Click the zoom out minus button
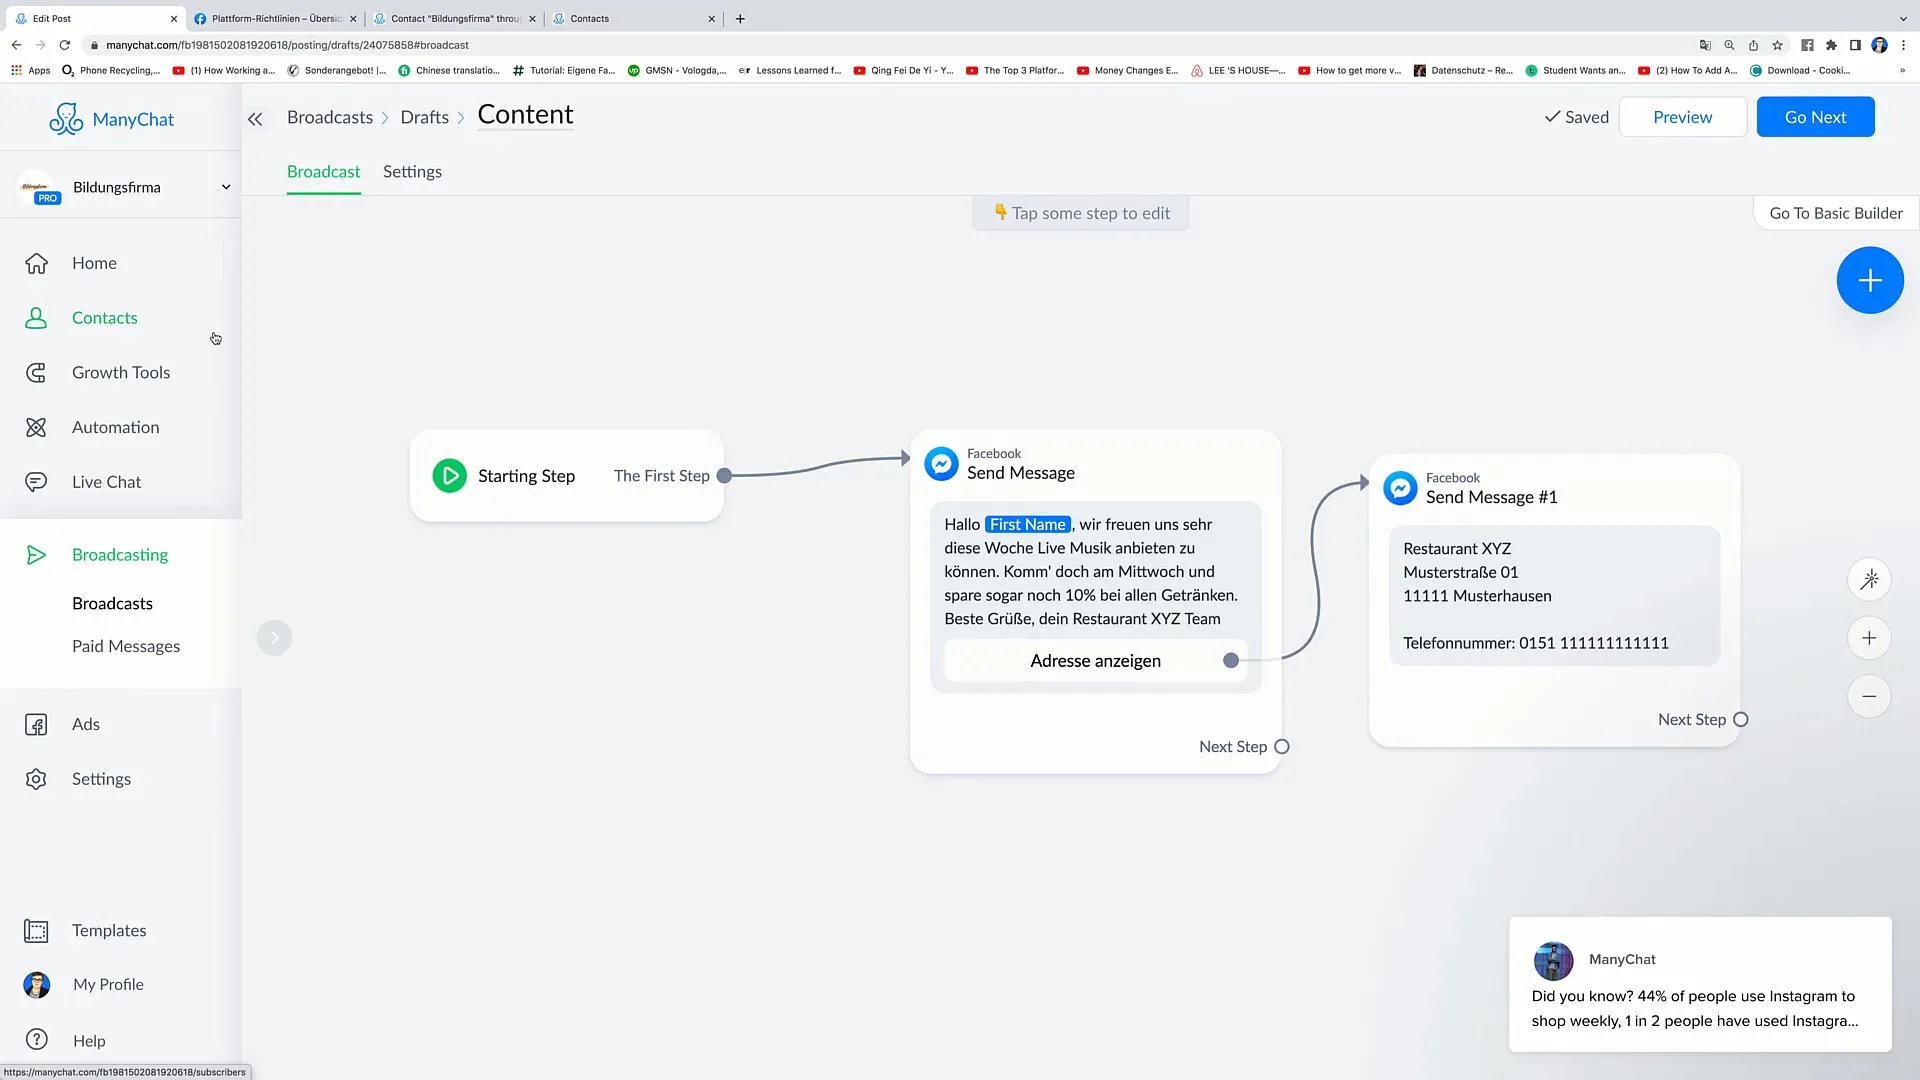 point(1871,695)
